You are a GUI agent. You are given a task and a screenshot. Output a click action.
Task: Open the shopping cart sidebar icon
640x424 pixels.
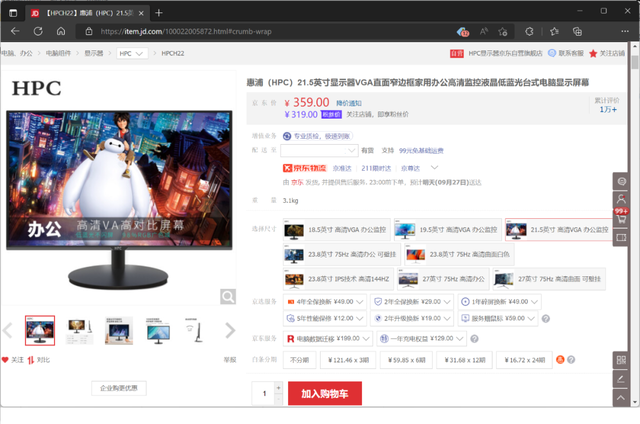tap(621, 219)
